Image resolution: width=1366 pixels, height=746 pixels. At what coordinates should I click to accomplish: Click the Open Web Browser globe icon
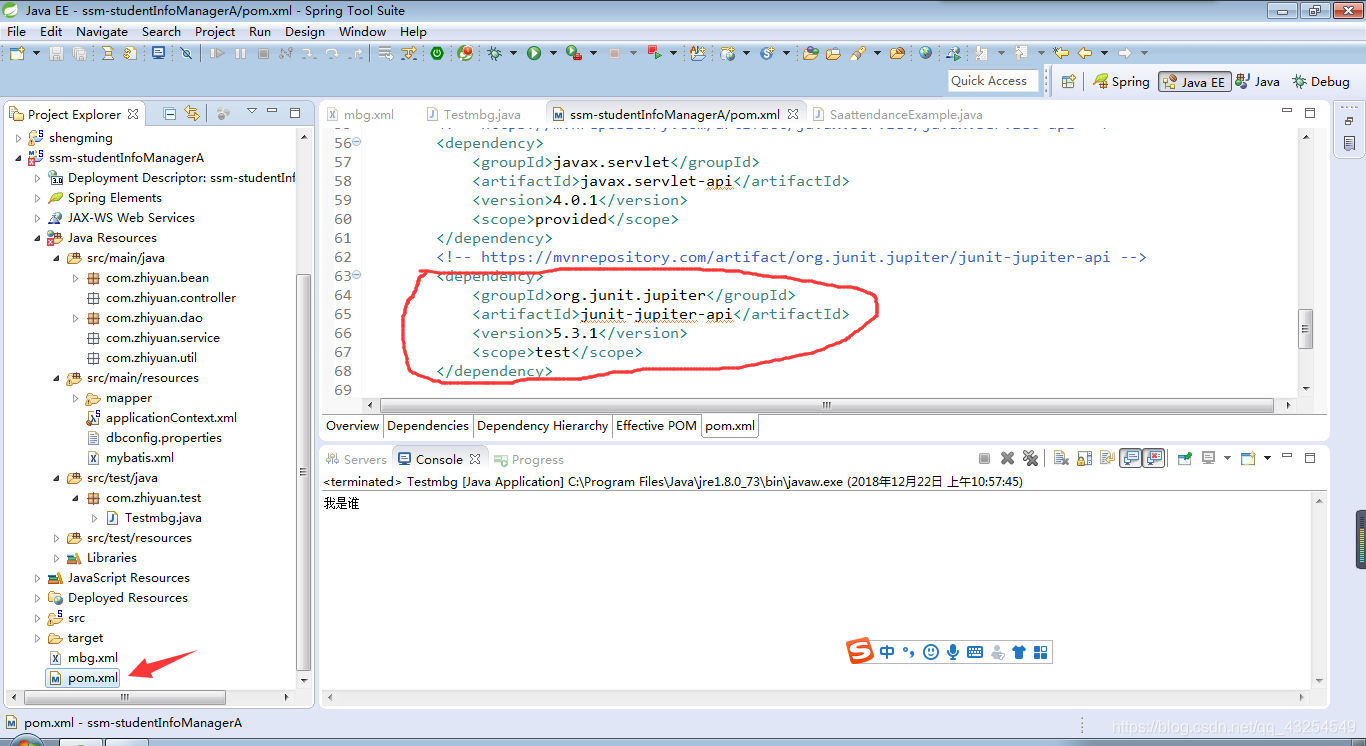925,53
